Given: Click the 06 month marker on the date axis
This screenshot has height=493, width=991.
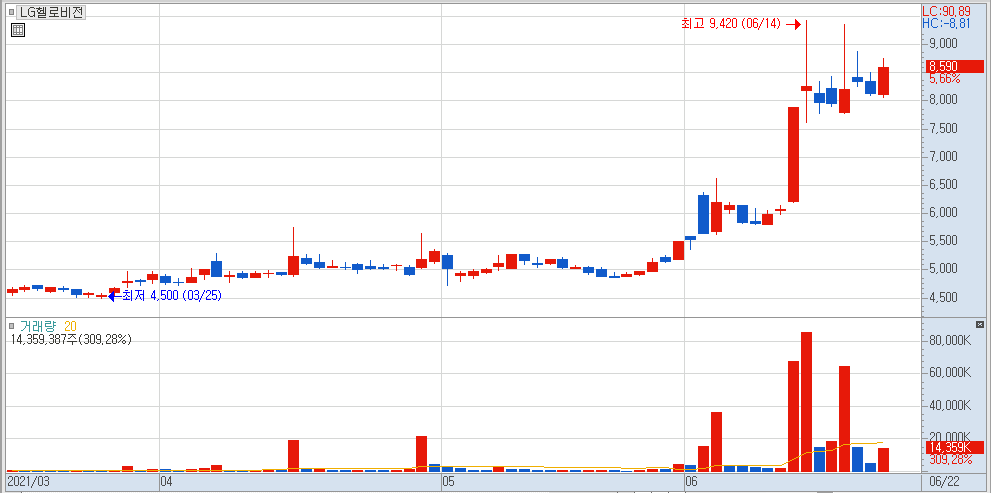Looking at the screenshot, I should tap(691, 482).
